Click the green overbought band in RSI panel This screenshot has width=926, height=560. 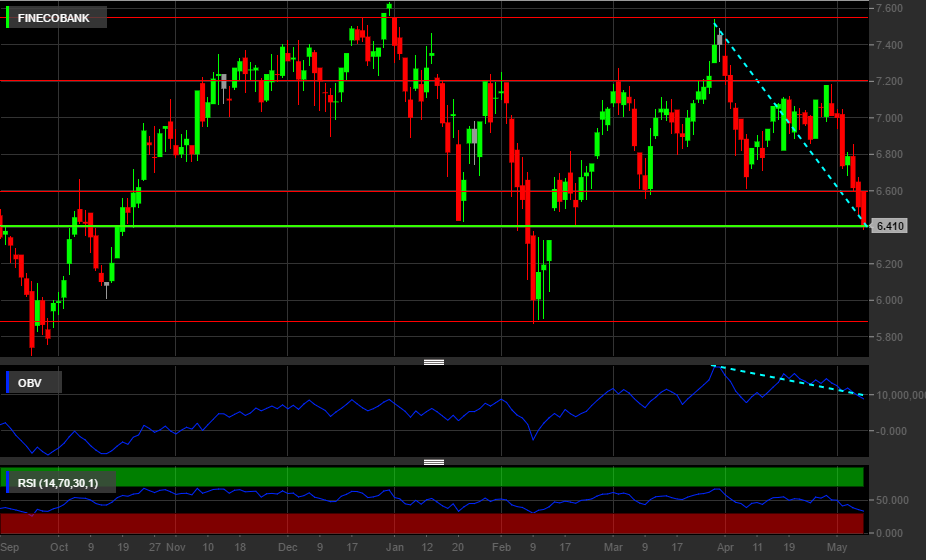coord(432,477)
